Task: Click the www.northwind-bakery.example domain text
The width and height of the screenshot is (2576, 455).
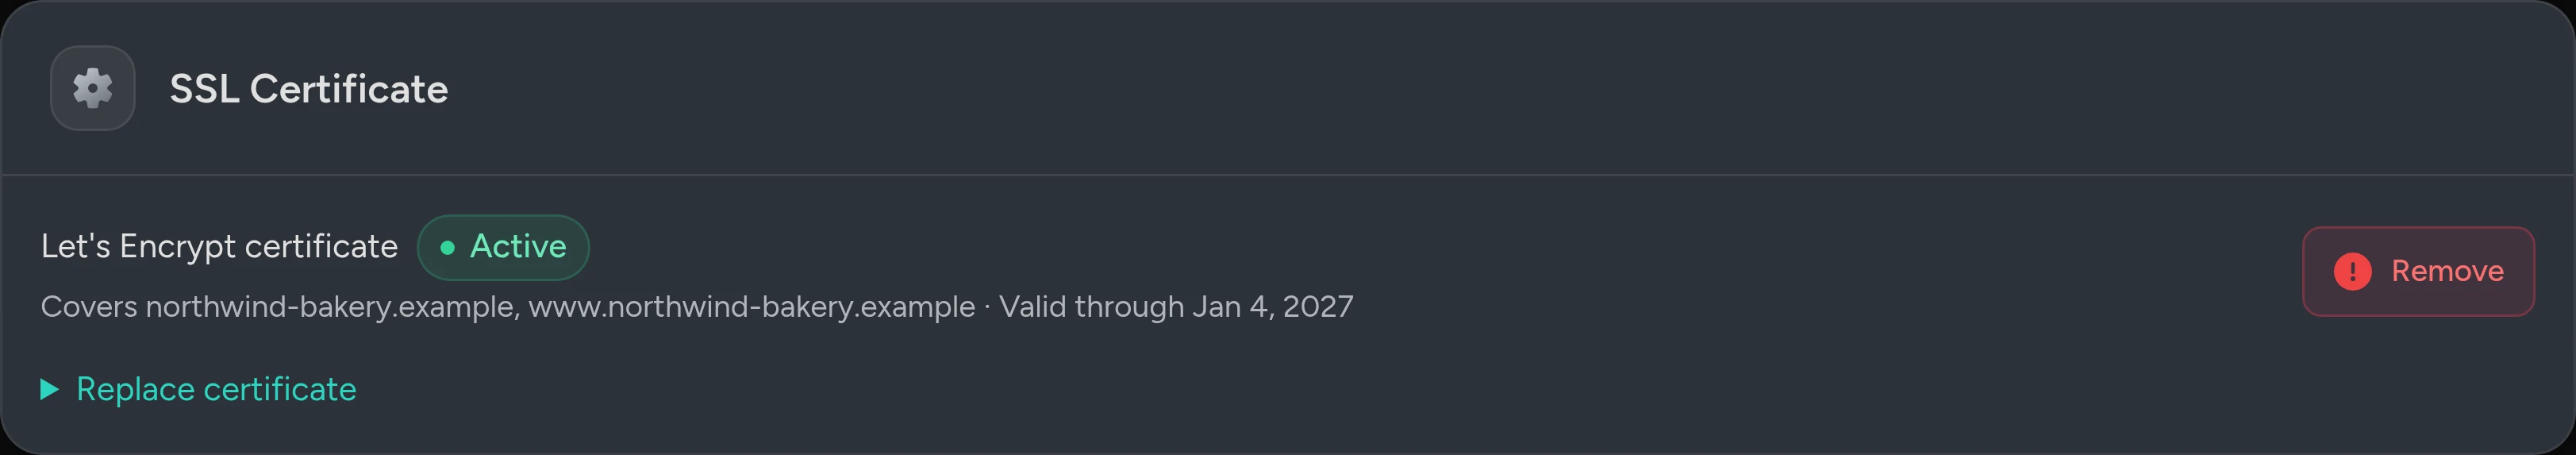Action: [752, 306]
